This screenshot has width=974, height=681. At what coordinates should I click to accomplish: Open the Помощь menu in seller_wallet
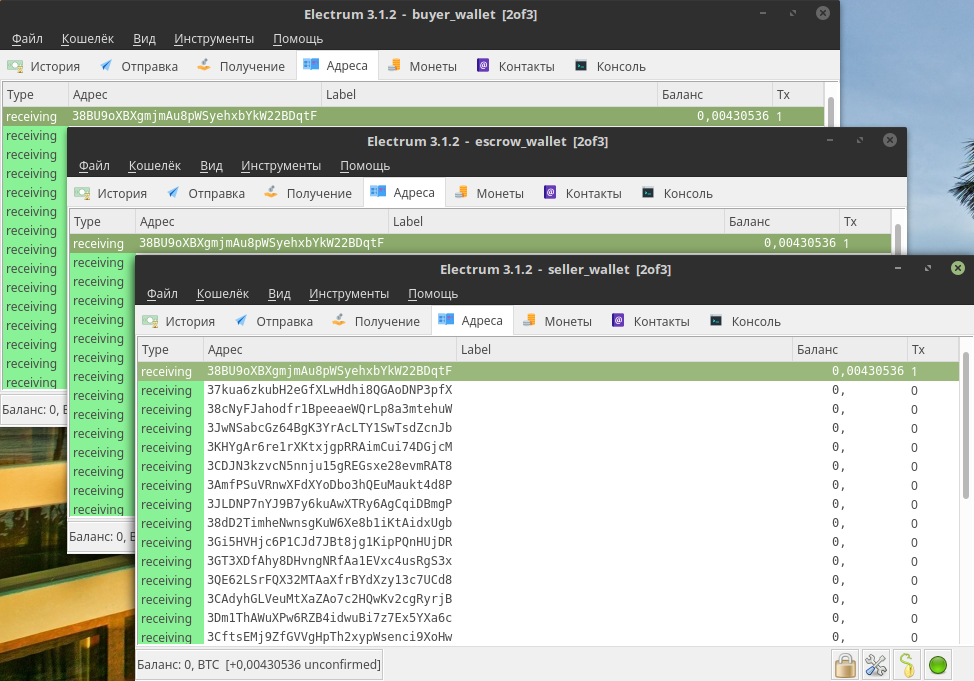coord(433,294)
